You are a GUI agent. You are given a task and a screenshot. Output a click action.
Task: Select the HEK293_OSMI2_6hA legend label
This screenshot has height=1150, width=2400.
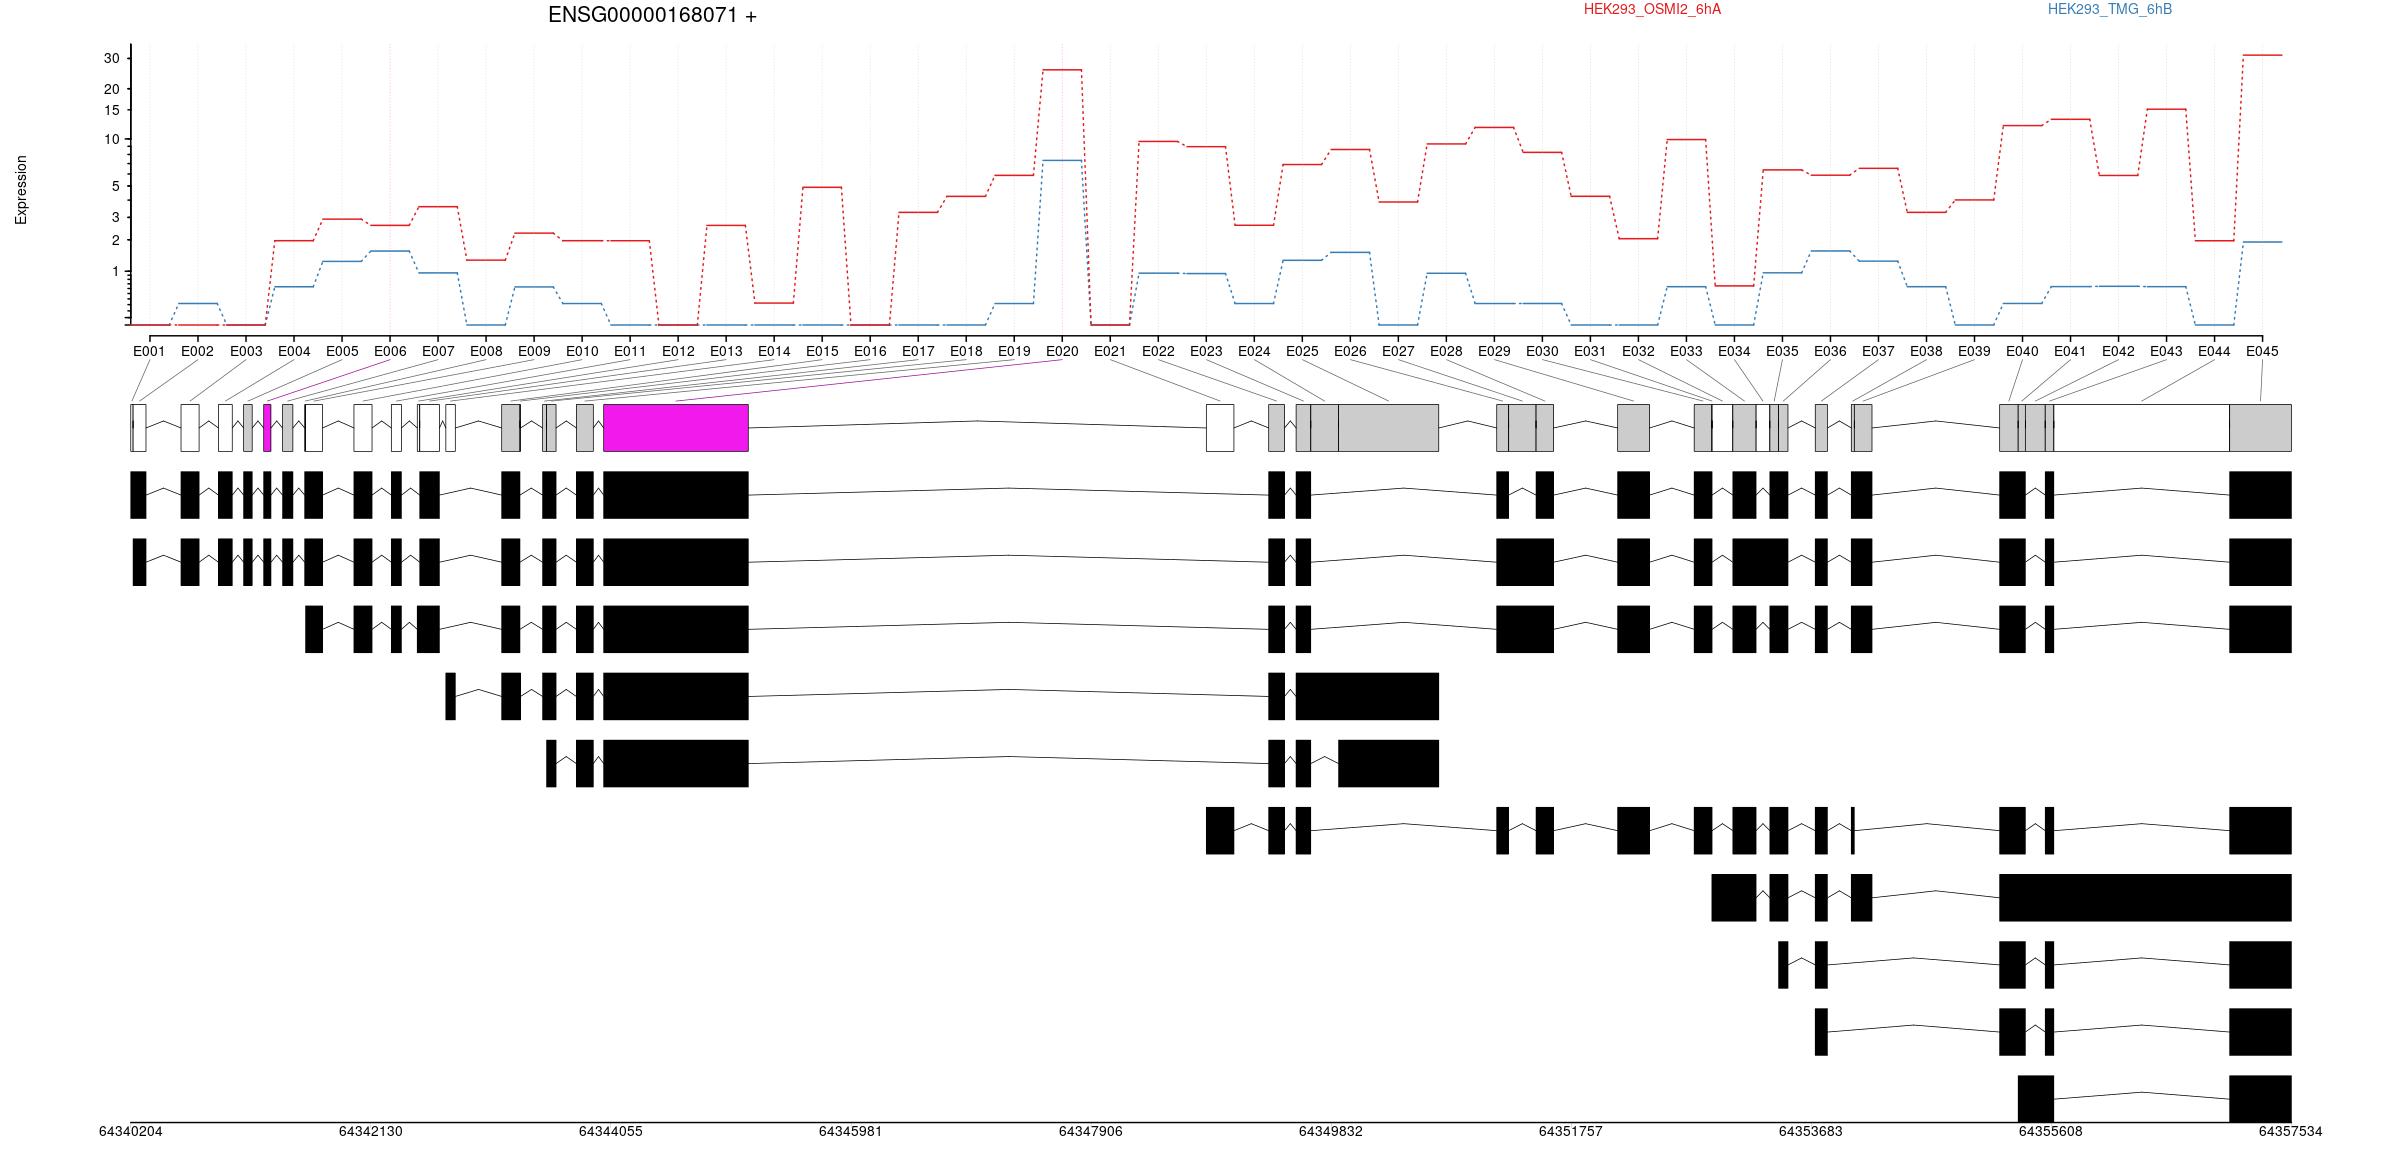coord(1653,9)
